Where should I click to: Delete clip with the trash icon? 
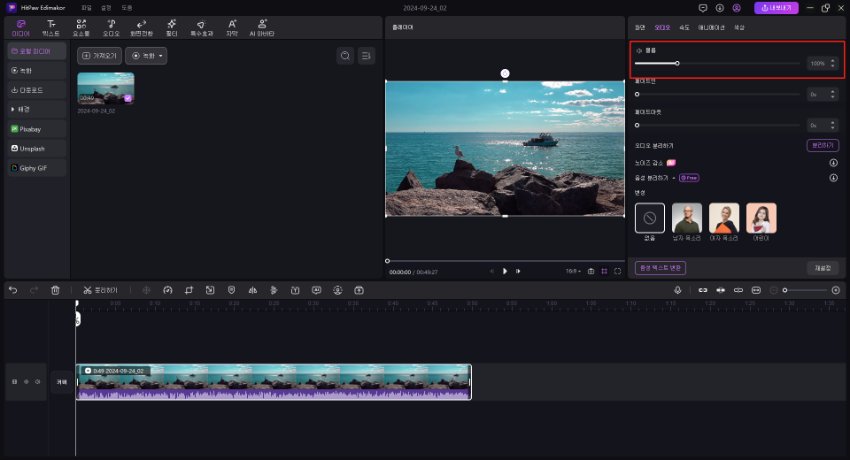pyautogui.click(x=55, y=290)
